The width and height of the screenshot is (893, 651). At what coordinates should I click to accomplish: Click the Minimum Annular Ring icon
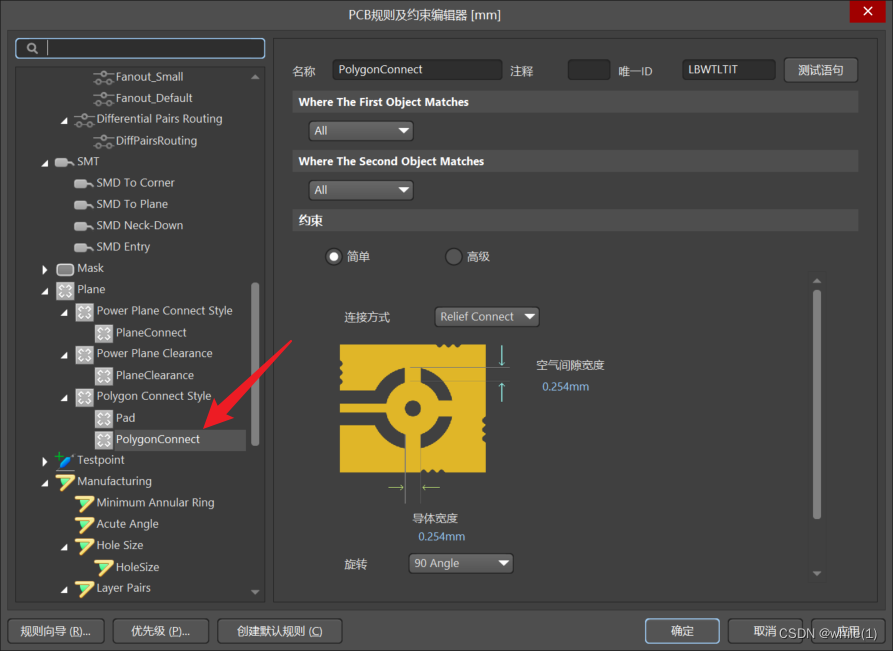84,503
